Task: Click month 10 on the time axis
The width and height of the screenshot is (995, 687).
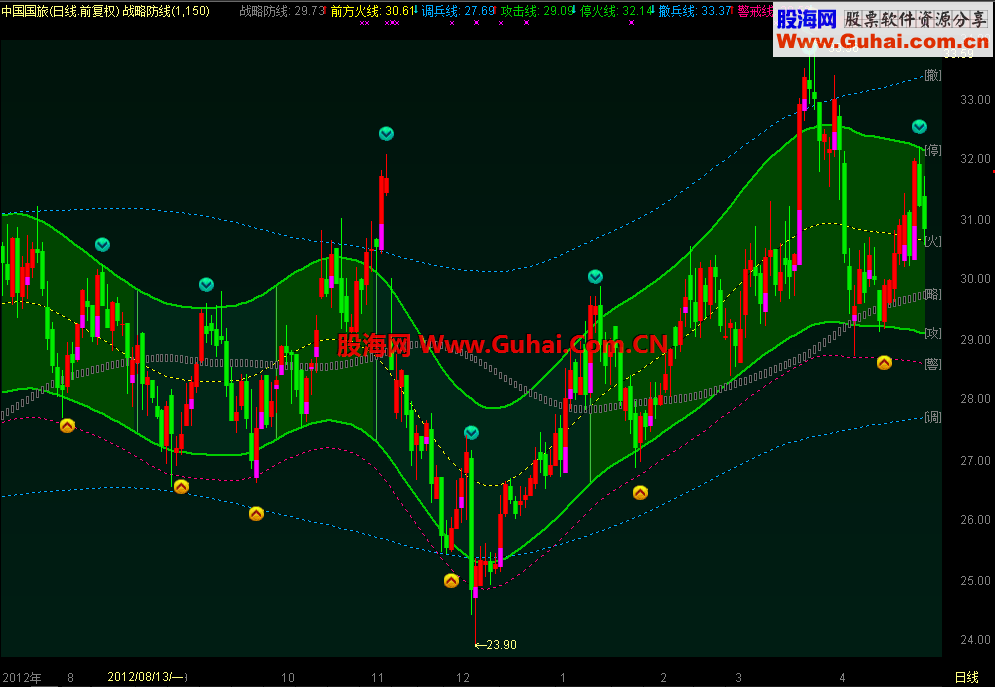Action: click(288, 677)
